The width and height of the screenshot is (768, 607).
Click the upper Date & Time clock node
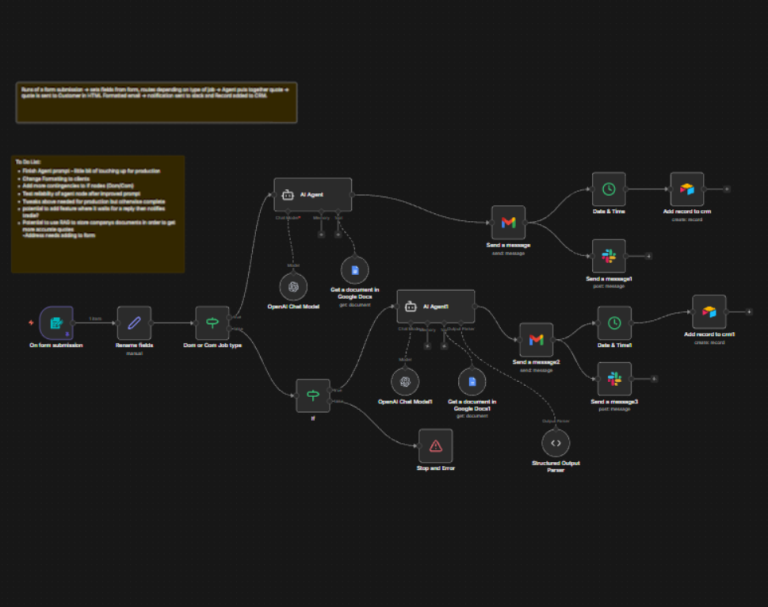608,189
